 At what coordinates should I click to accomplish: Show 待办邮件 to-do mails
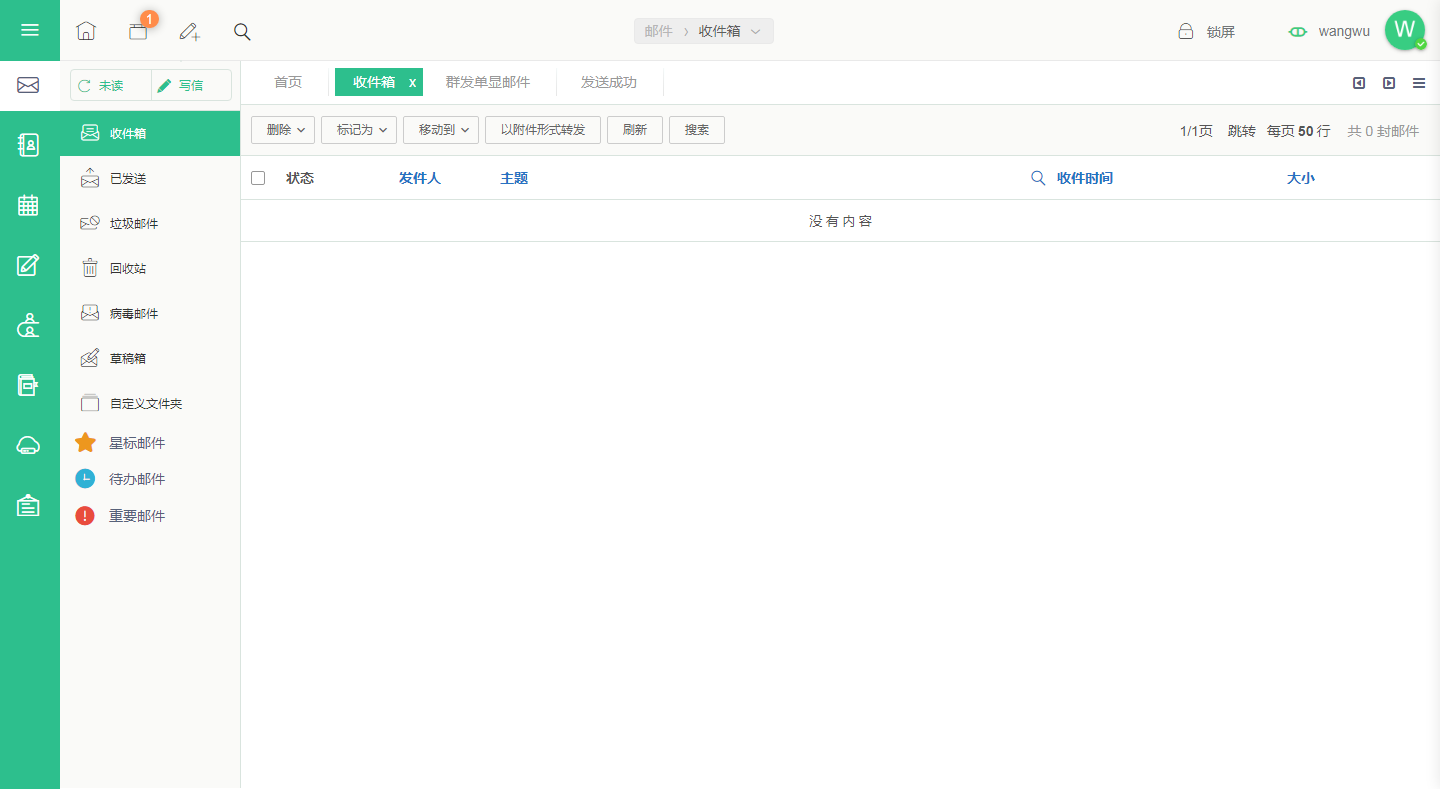click(137, 479)
